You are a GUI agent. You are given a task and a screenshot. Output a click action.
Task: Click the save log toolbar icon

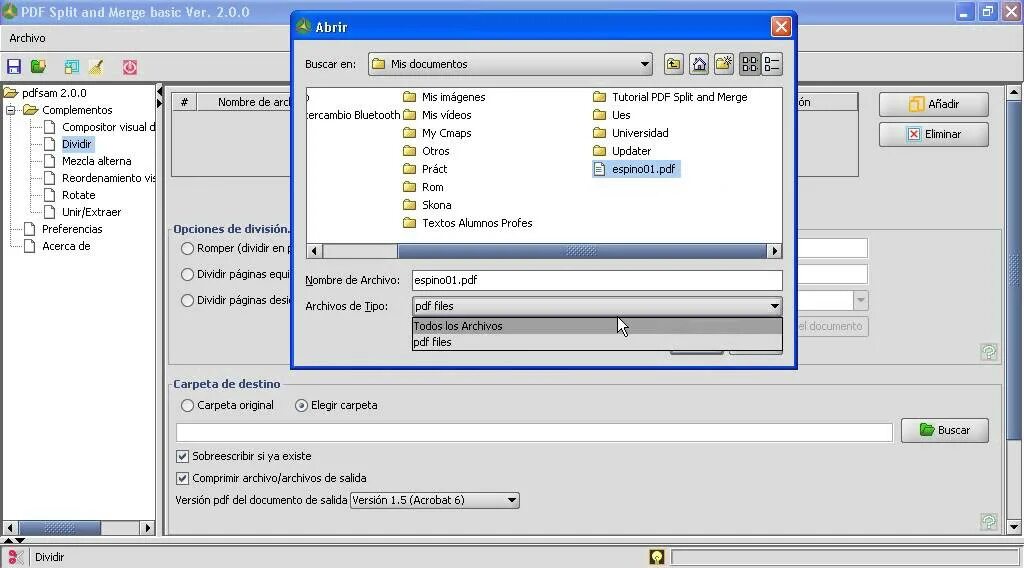tap(71, 67)
